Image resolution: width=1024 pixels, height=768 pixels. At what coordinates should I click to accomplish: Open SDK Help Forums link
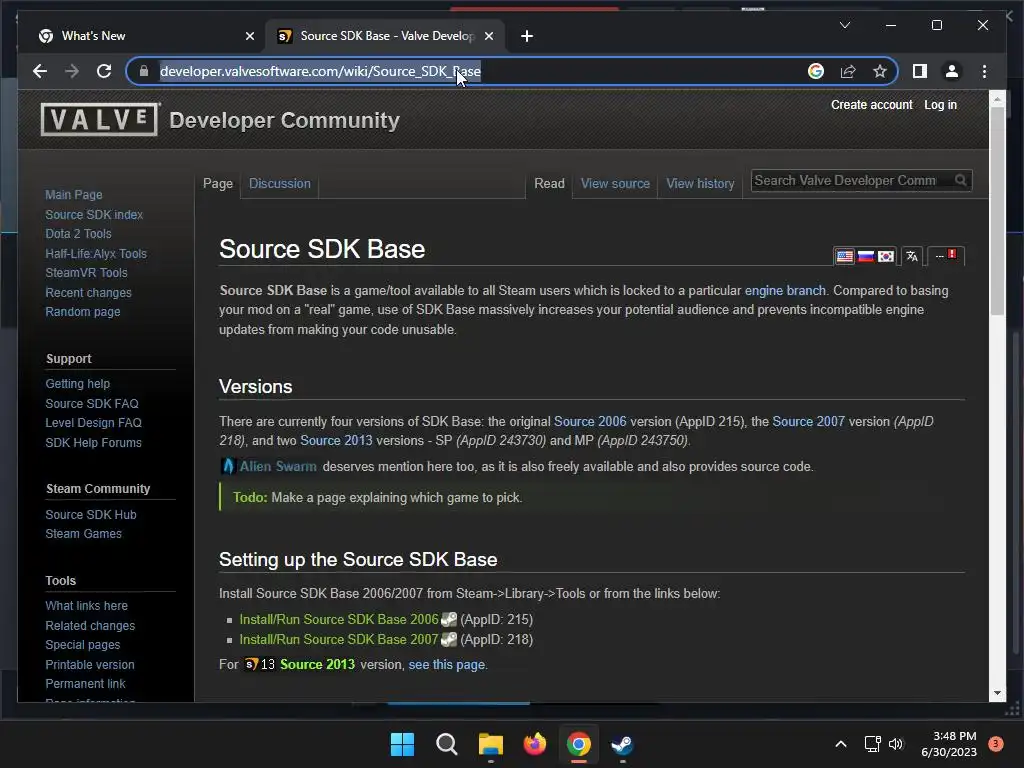point(93,442)
